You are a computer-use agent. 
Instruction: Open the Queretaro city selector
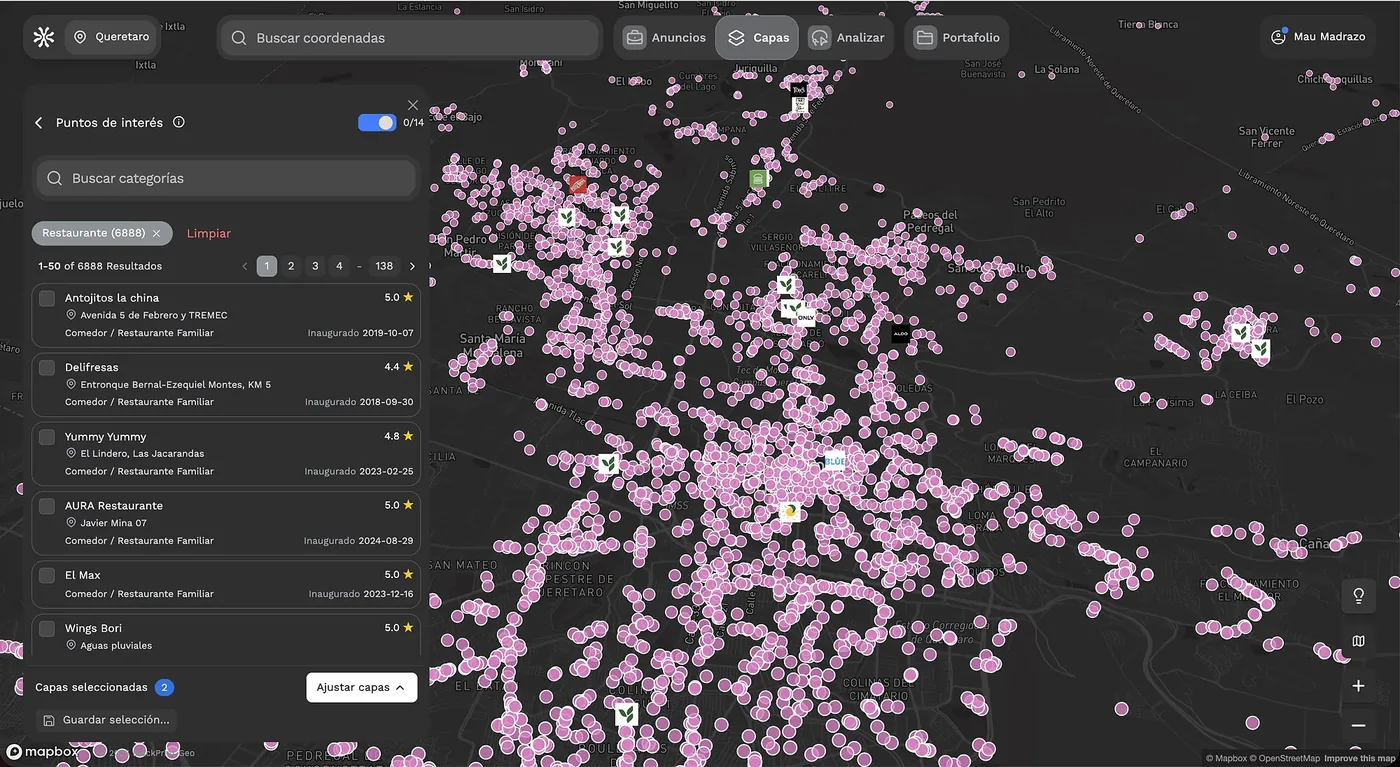pyautogui.click(x=111, y=37)
